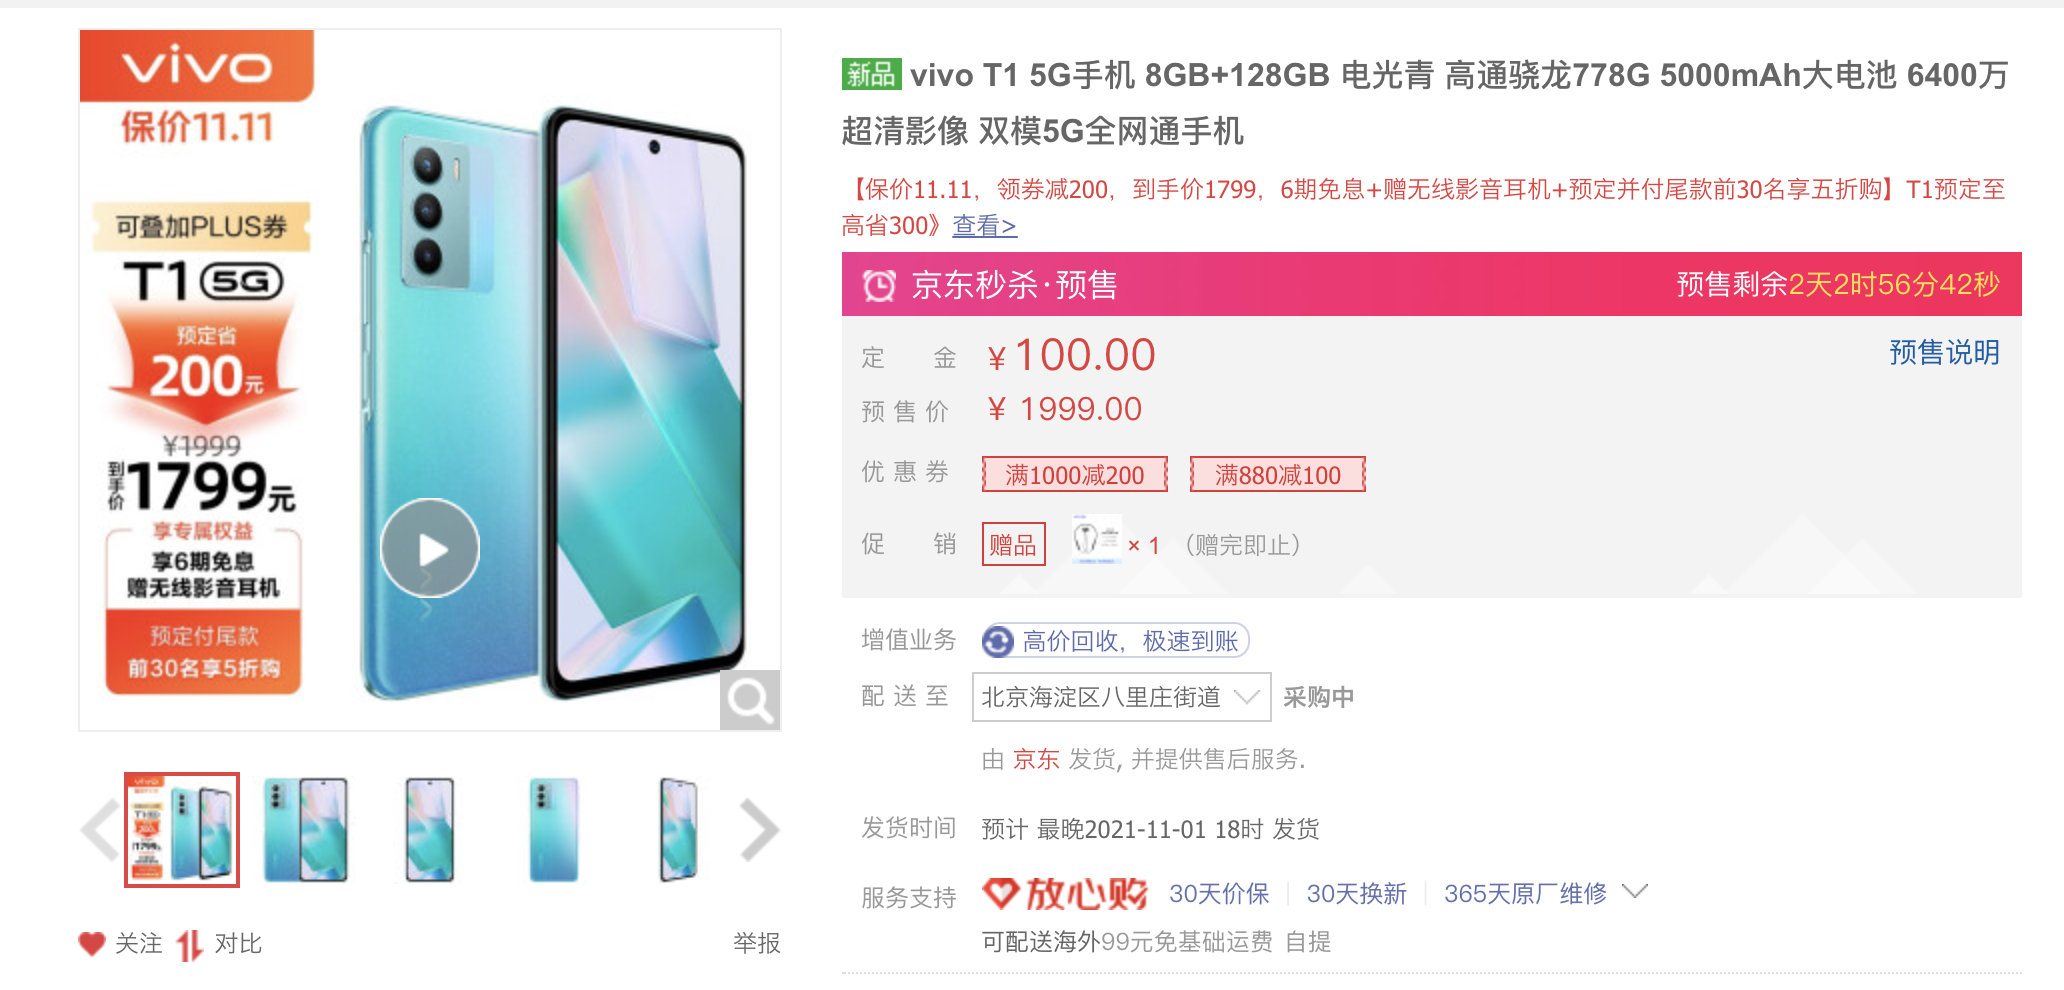Open the 查看> promotion details link
This screenshot has width=2064, height=990.
click(x=984, y=226)
